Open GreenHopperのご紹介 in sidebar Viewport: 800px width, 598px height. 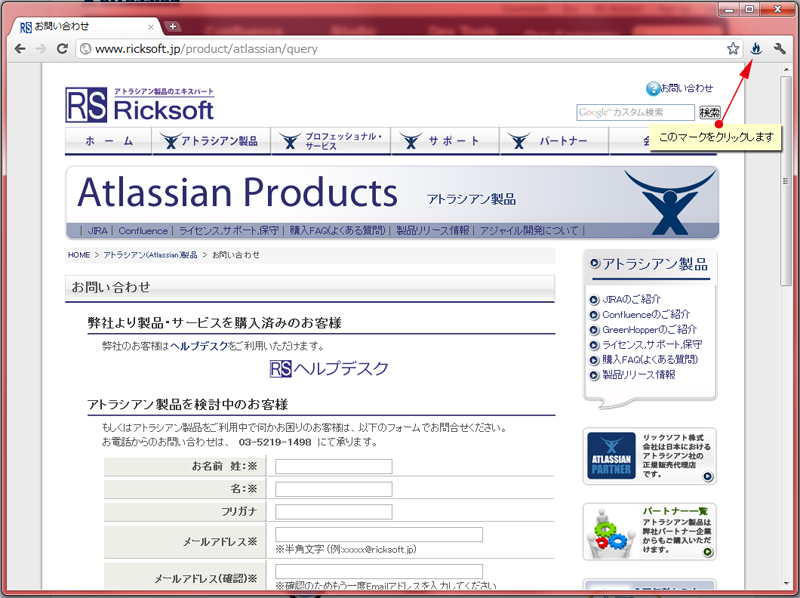point(649,330)
